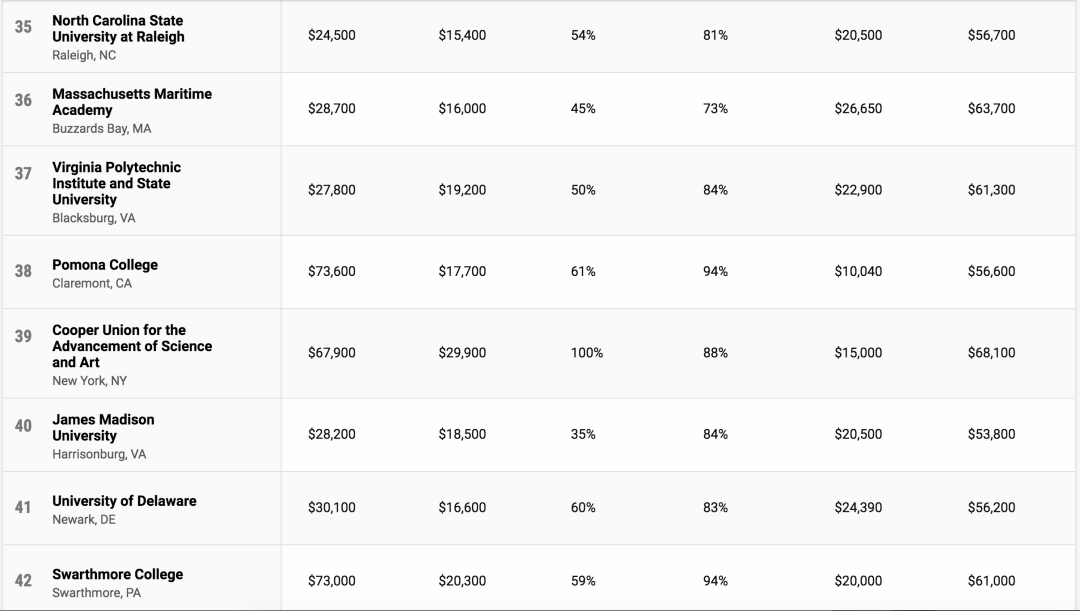Click Swarthmore's $61,000 value
The image size is (1080, 611).
(990, 580)
